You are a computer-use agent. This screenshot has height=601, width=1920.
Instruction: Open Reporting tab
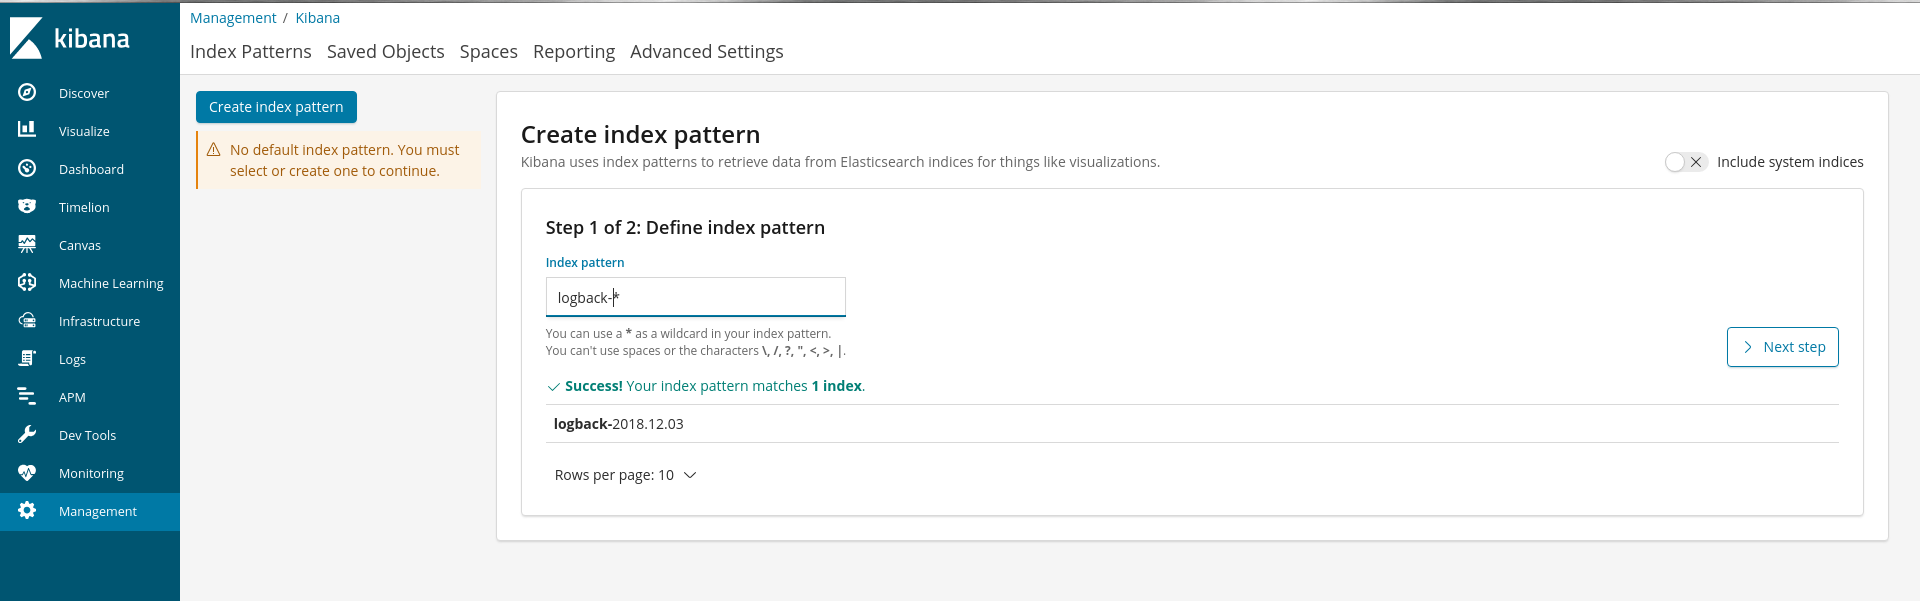pos(573,52)
